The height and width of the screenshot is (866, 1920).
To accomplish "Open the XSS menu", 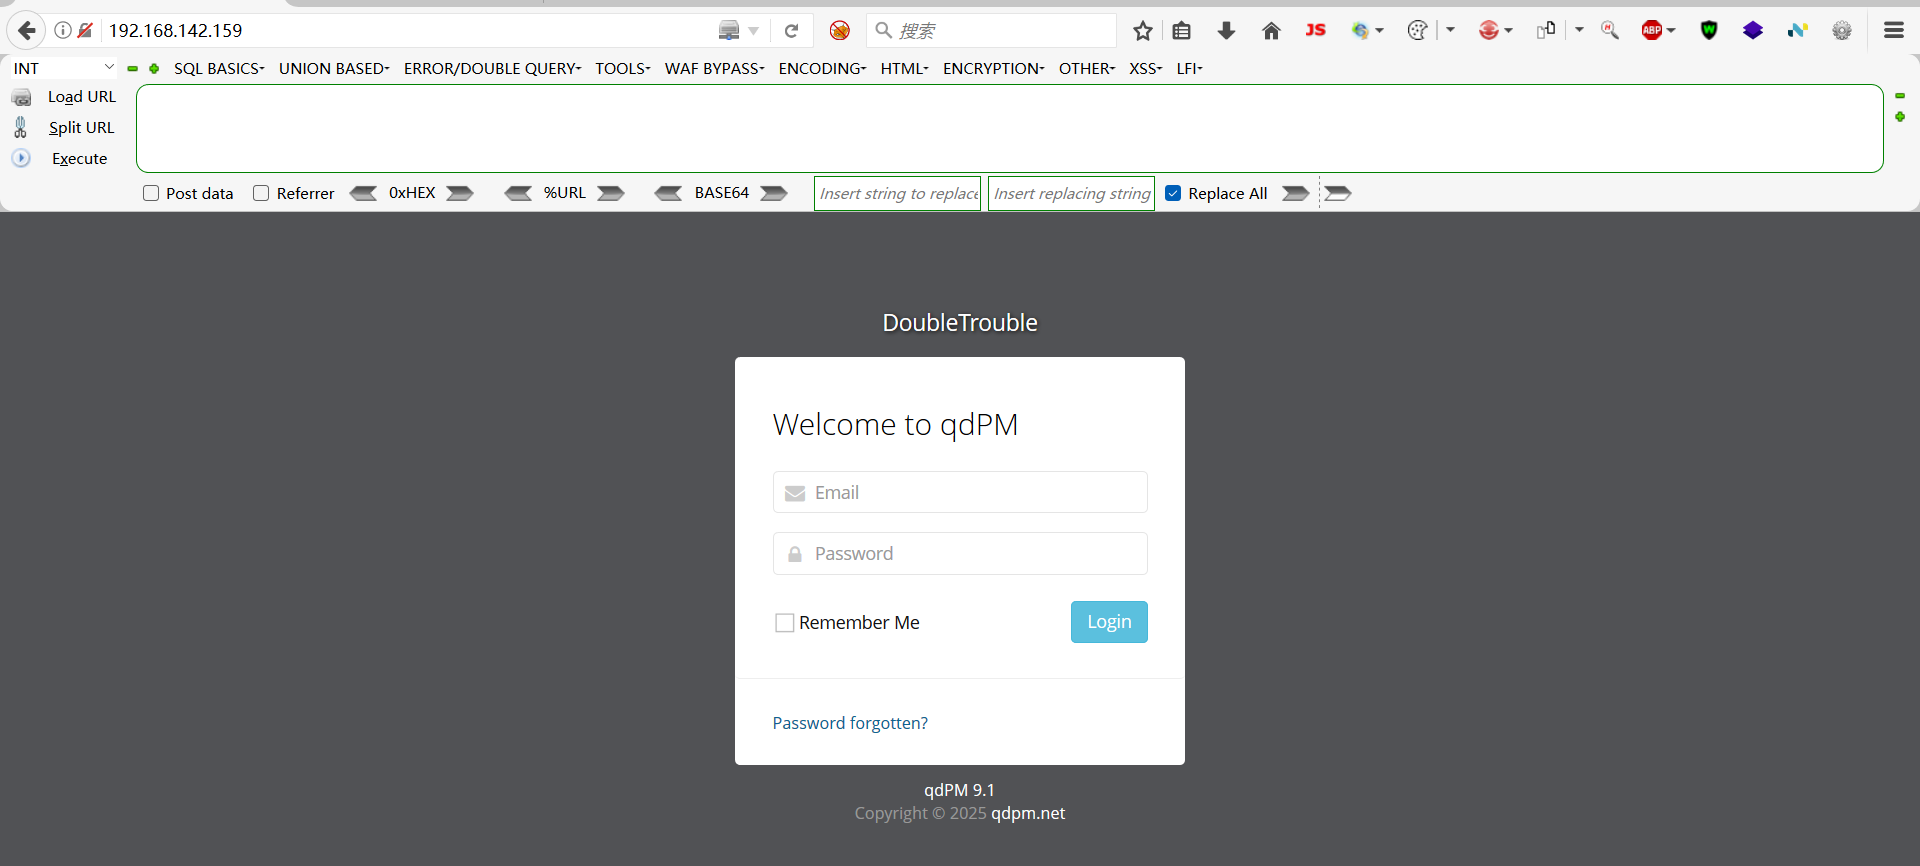I will pos(1145,68).
